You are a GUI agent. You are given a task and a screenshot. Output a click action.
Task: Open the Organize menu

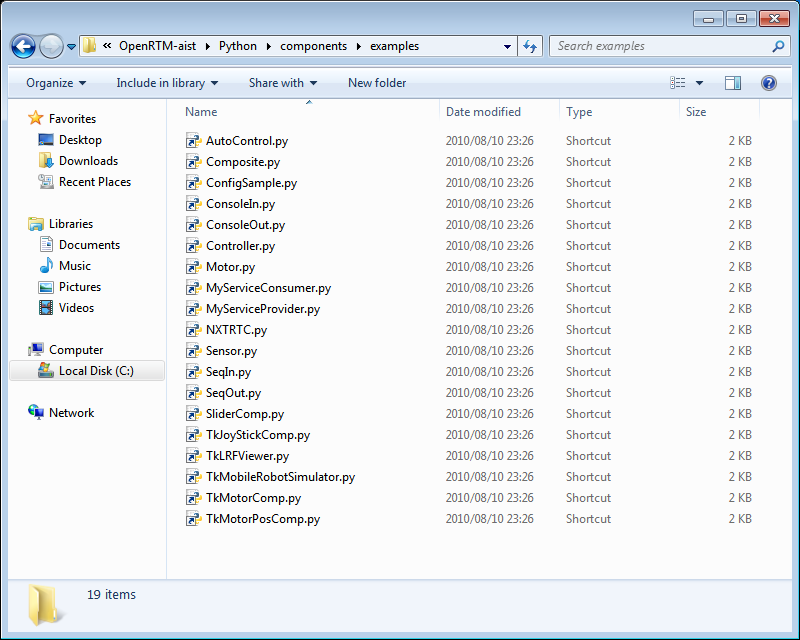pyautogui.click(x=56, y=83)
